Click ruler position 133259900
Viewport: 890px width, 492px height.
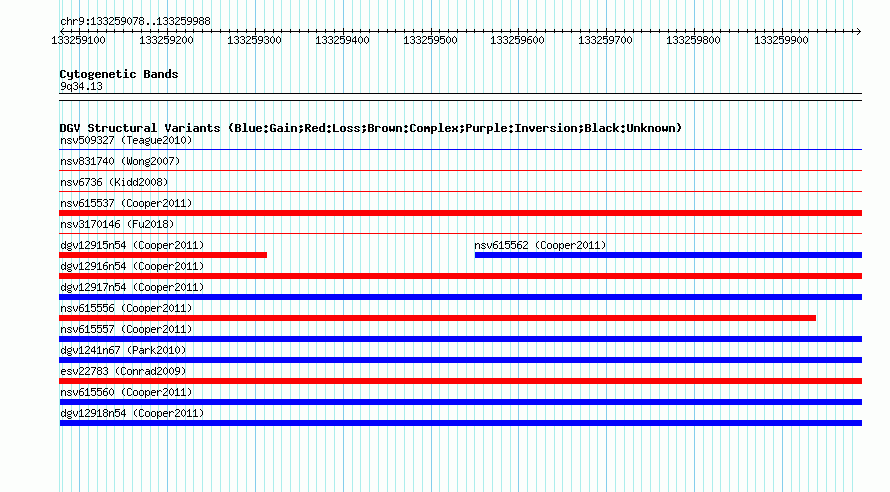(782, 40)
